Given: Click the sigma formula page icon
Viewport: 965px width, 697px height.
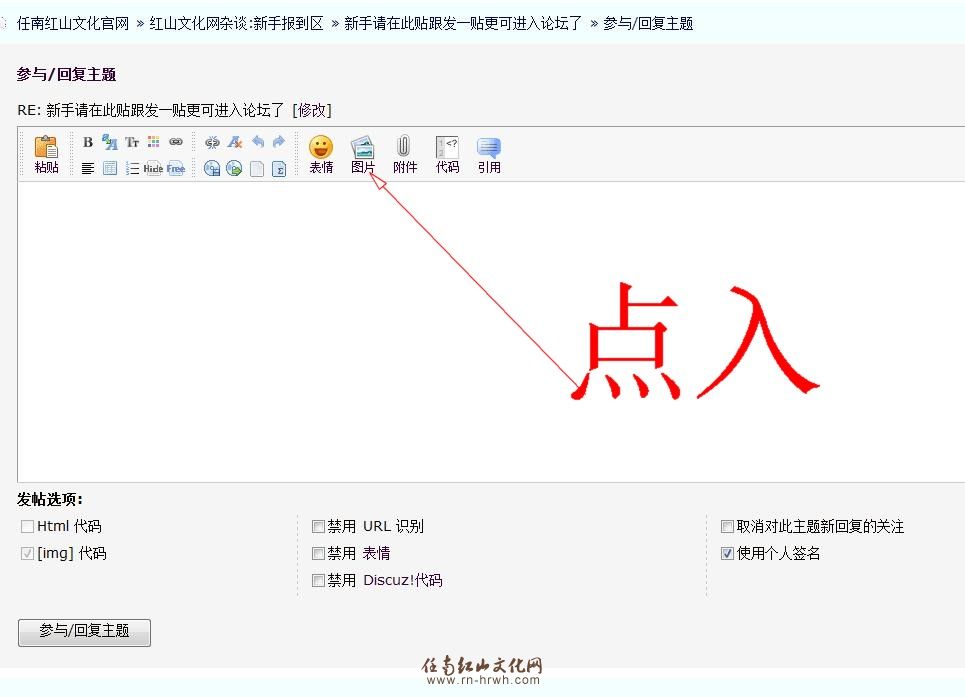Looking at the screenshot, I should click(279, 169).
